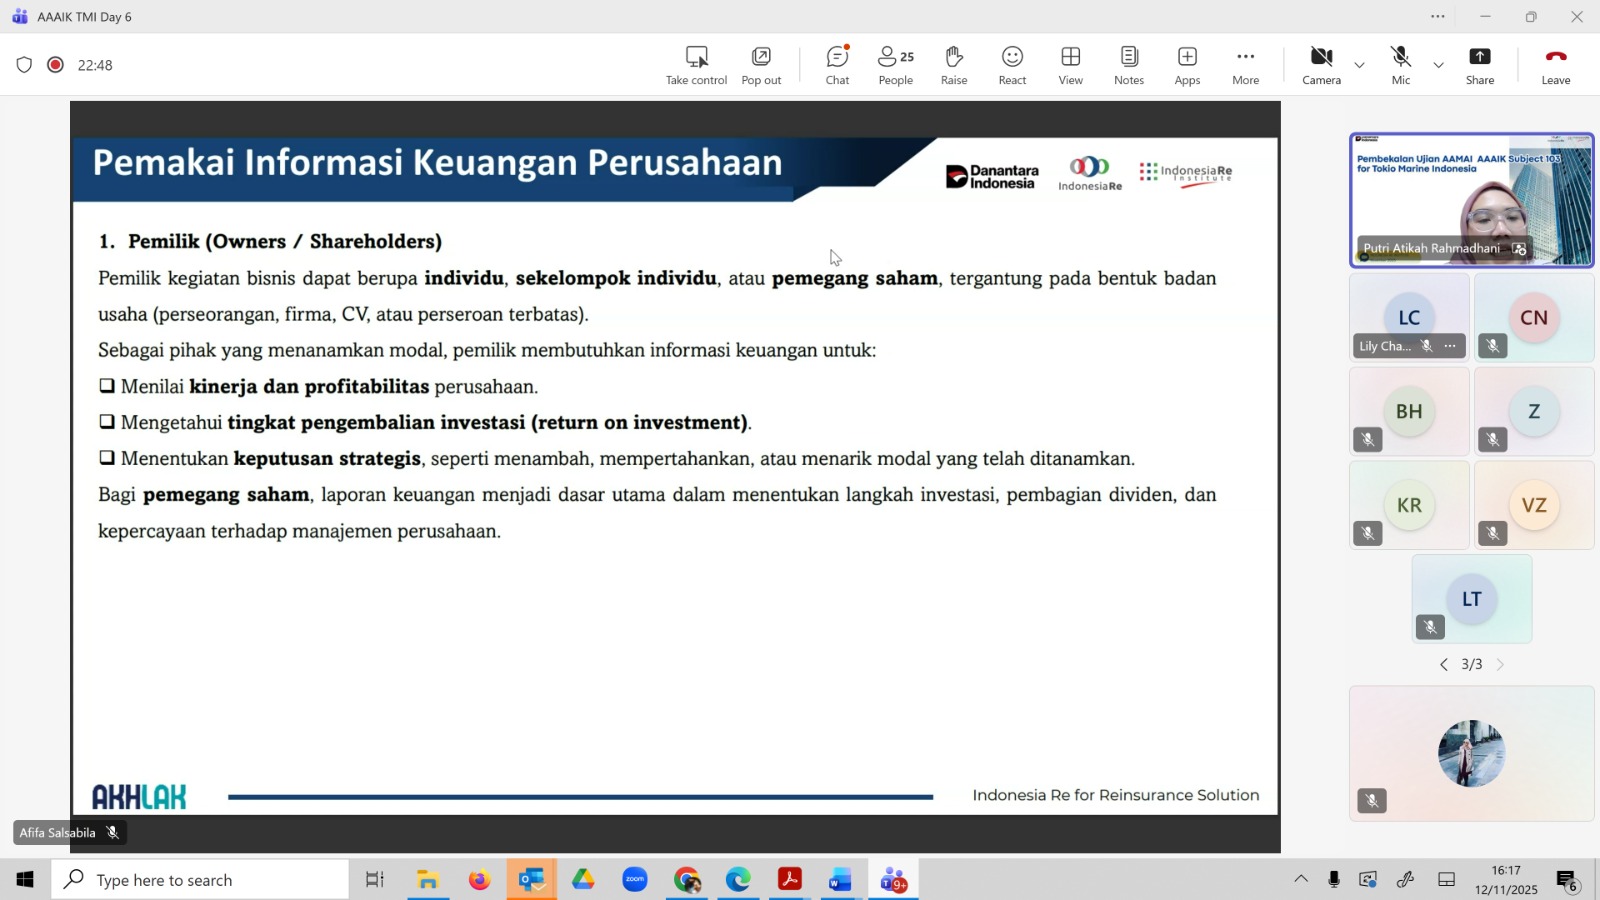Click the recording indicator icon
1600x900 pixels.
[56, 65]
